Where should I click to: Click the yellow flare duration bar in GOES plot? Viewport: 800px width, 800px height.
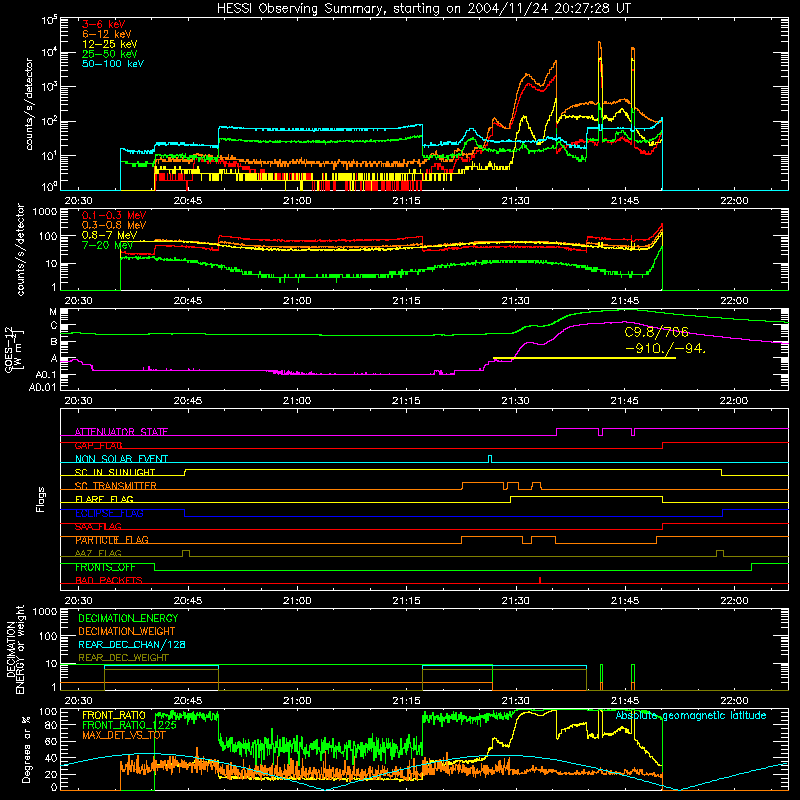(584, 358)
